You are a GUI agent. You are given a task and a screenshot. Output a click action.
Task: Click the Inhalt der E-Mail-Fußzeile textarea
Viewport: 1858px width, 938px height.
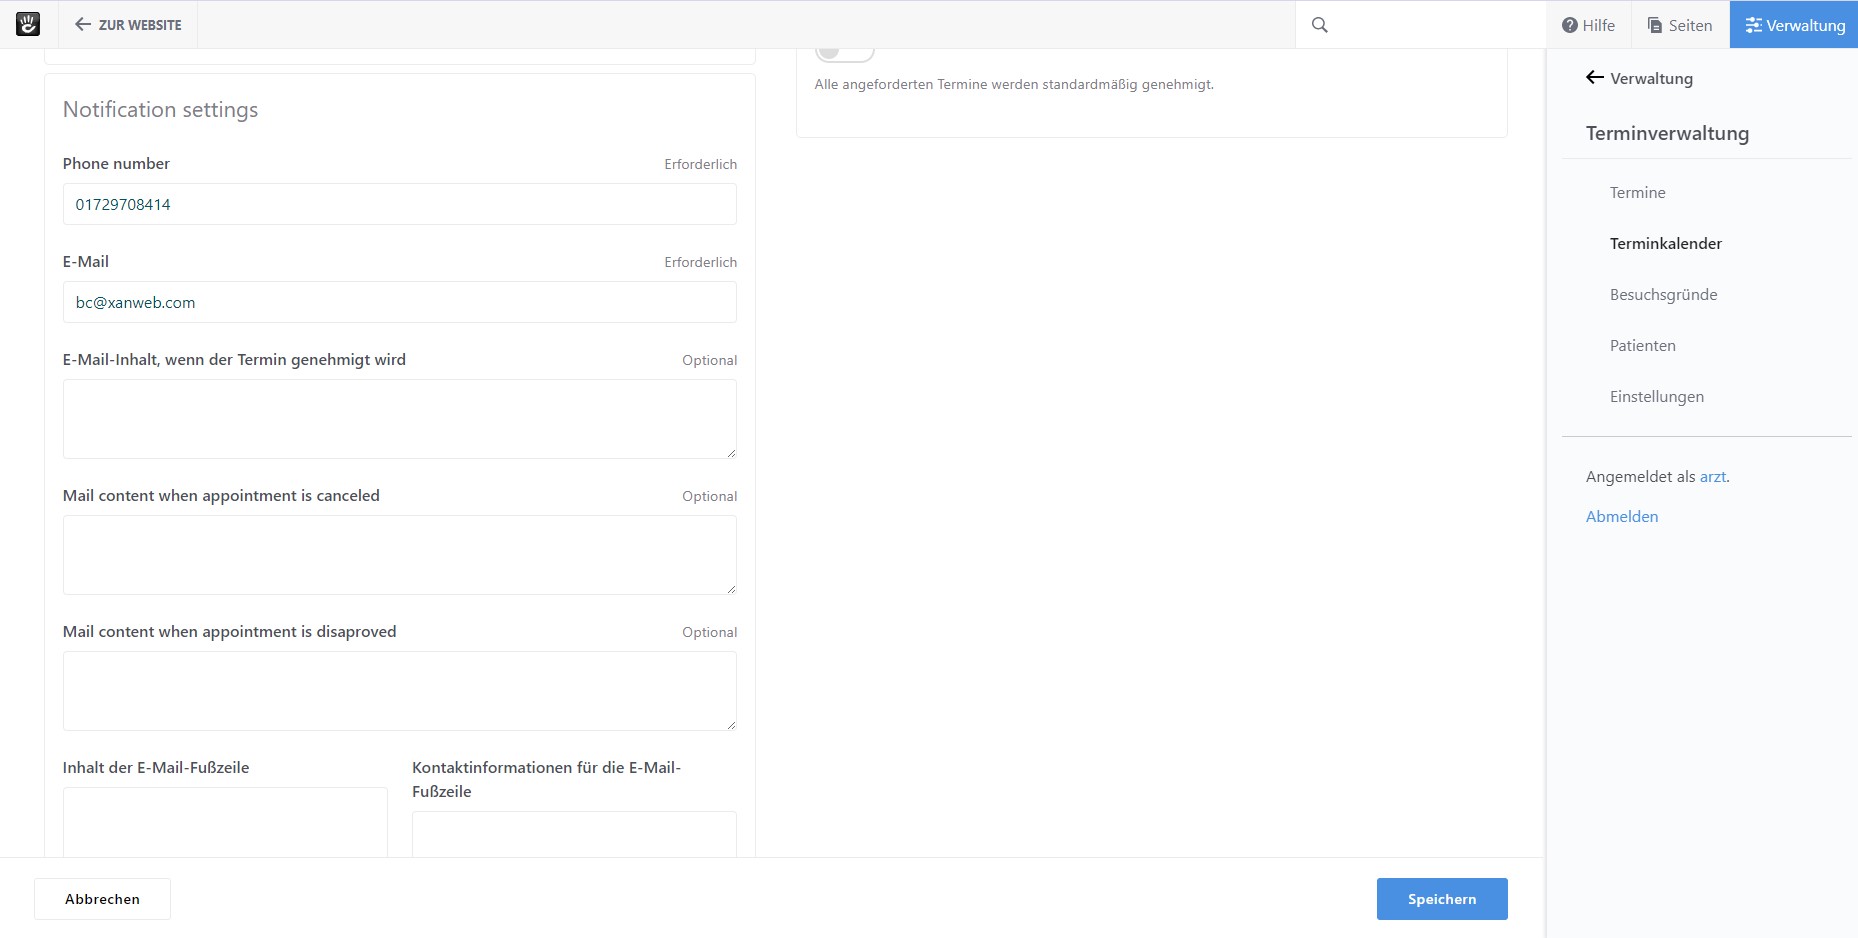225,822
